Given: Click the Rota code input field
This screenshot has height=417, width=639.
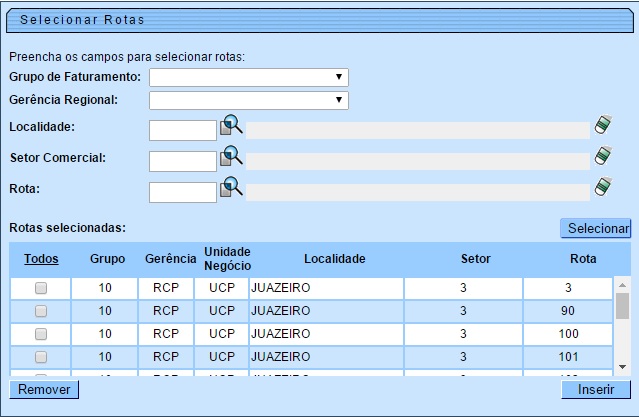Looking at the screenshot, I should [x=183, y=192].
